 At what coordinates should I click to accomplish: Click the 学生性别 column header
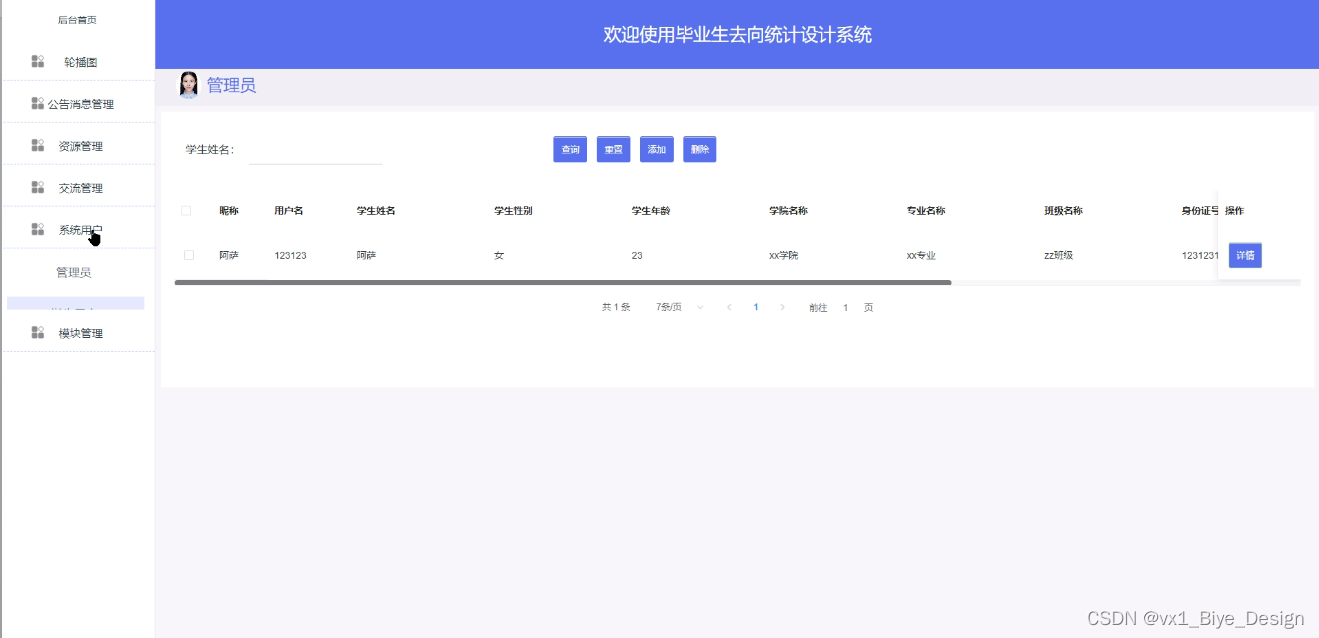point(513,211)
